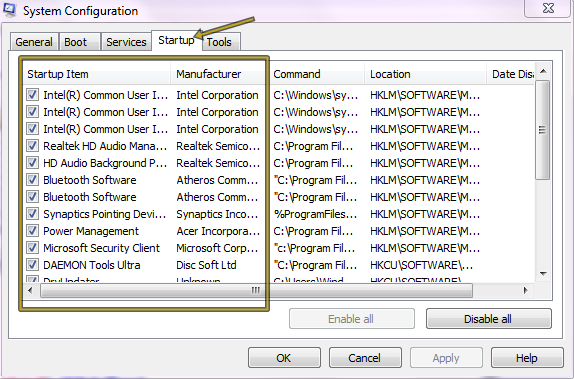Screen dimensions: 574x379
Task: Select the Tools tab
Action: tap(220, 42)
